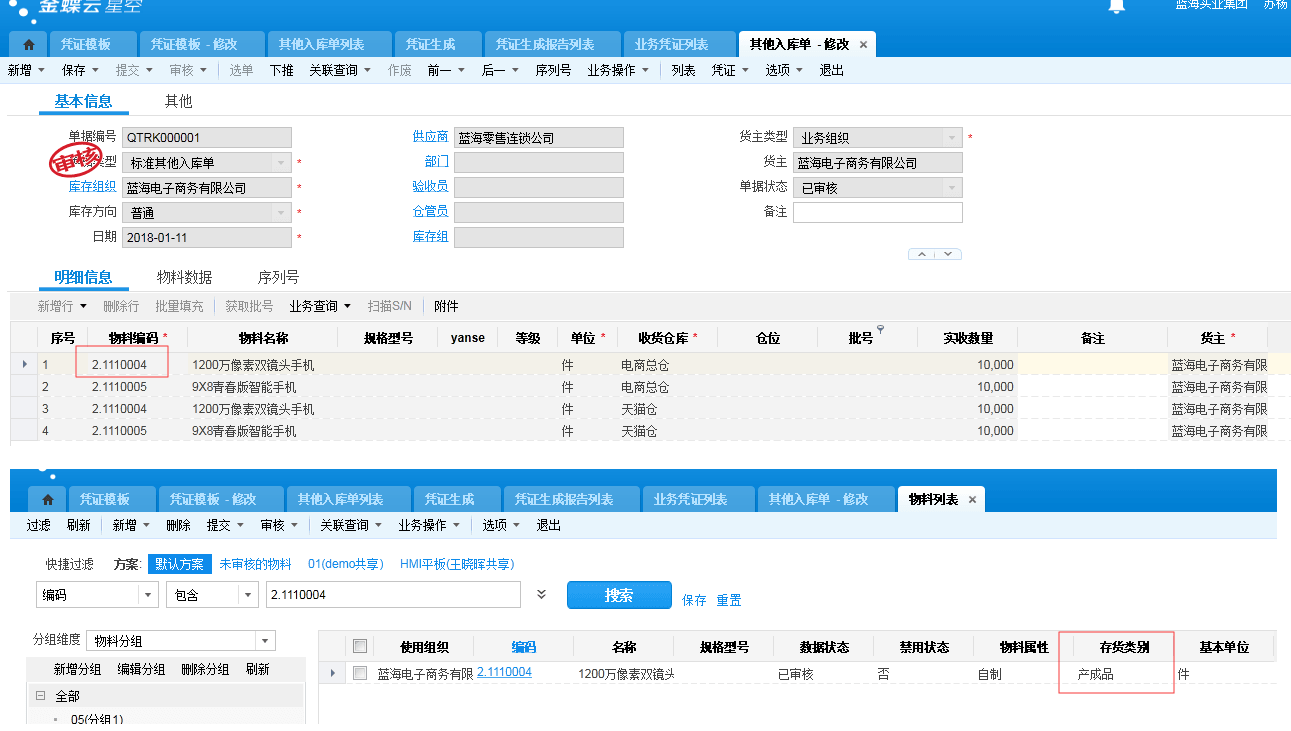
Task: Open material link 2.1110004 in the list
Action: point(504,673)
